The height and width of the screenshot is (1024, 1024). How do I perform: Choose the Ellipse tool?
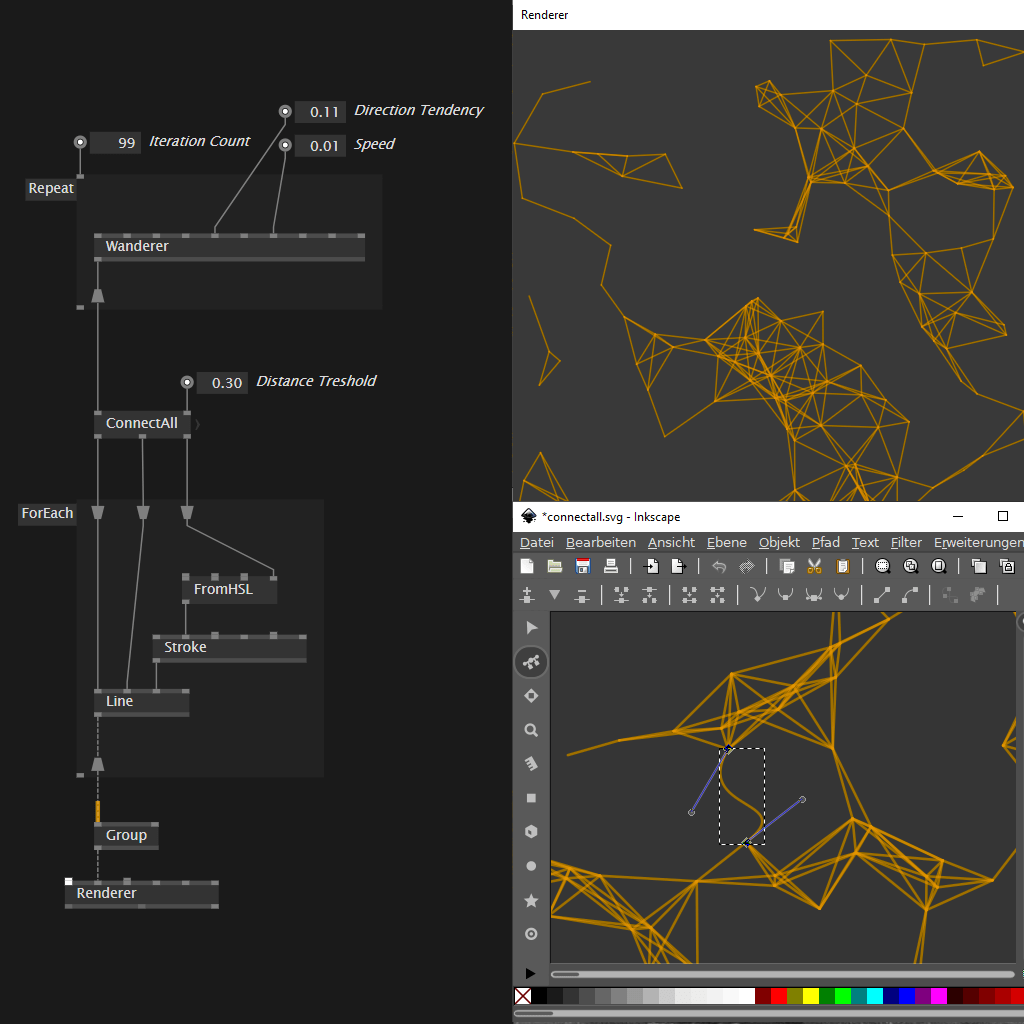point(531,865)
